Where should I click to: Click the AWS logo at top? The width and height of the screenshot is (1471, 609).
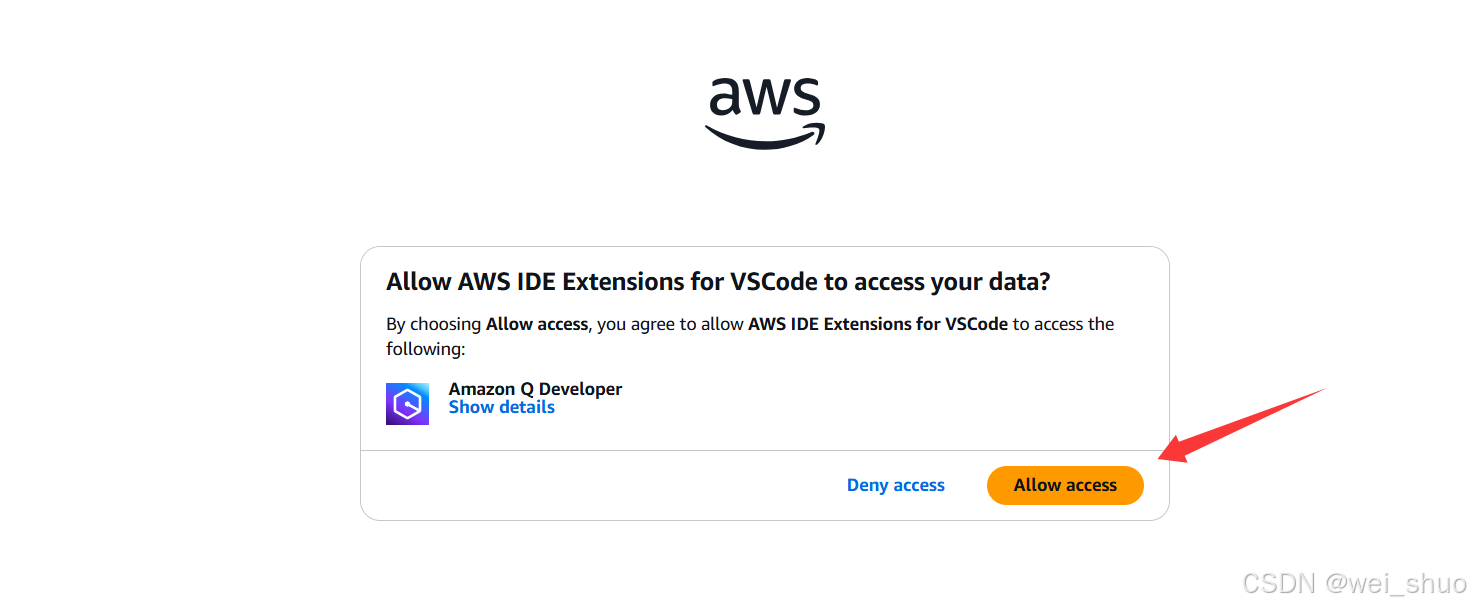click(765, 114)
